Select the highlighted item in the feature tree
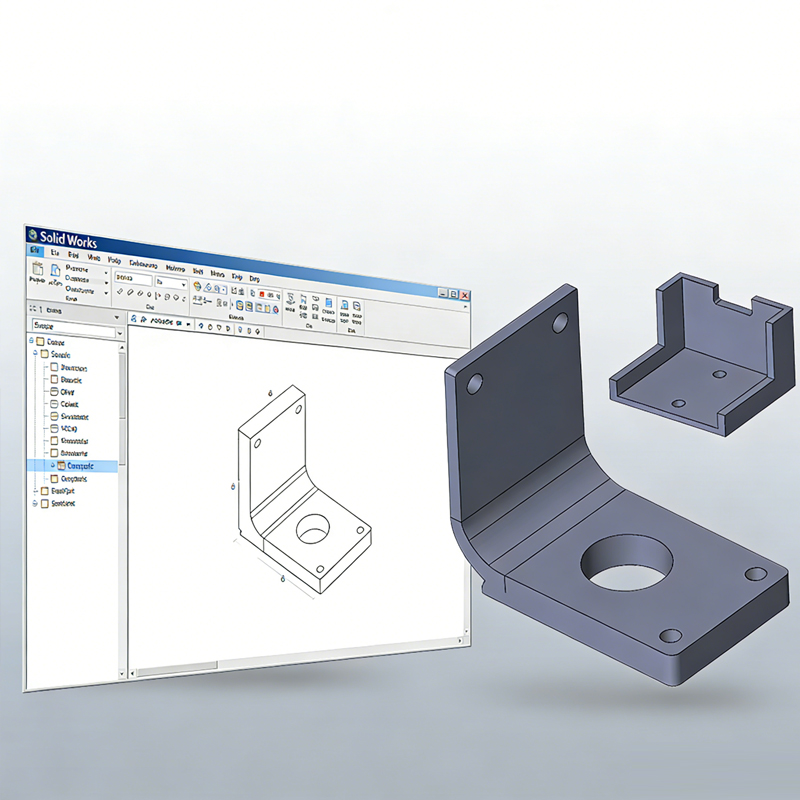The height and width of the screenshot is (800, 800). 80,466
